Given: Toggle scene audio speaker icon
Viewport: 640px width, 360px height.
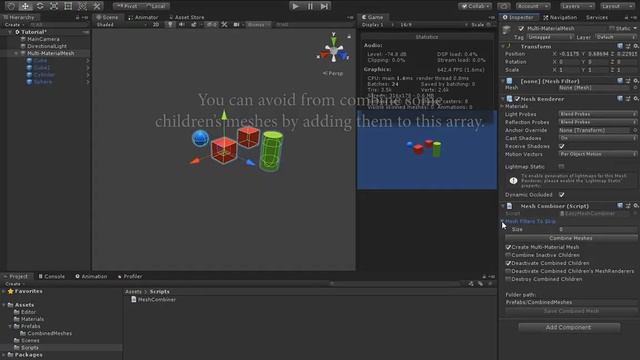Looking at the screenshot, I should click(x=182, y=24).
